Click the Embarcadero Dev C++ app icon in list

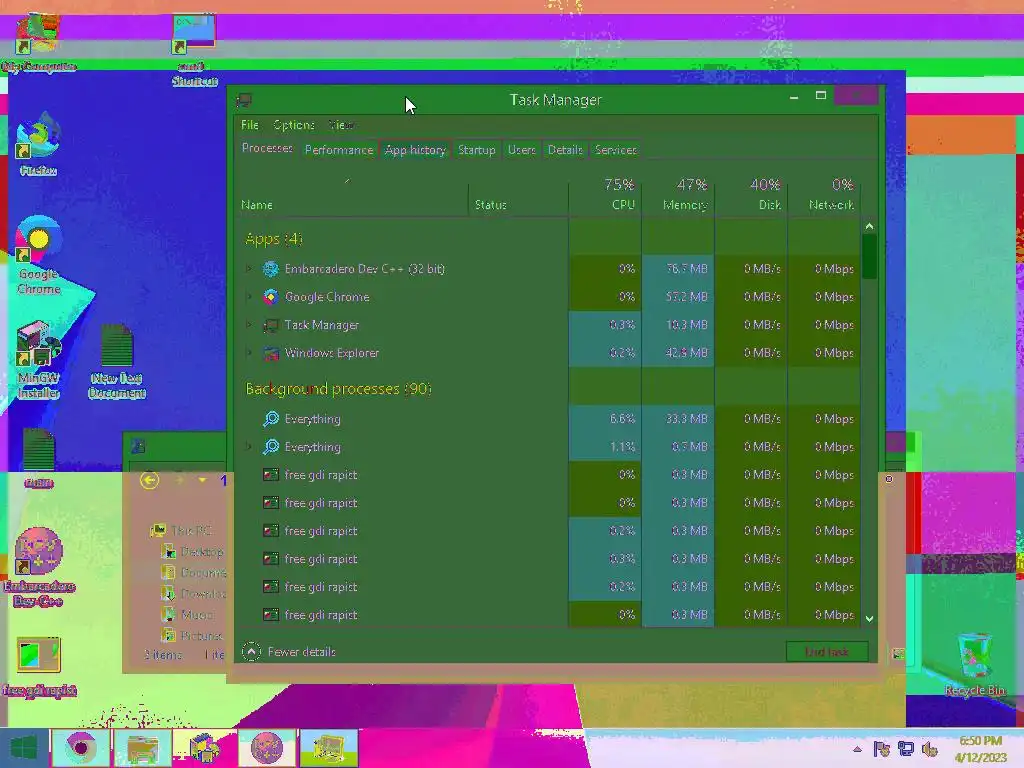(x=270, y=268)
